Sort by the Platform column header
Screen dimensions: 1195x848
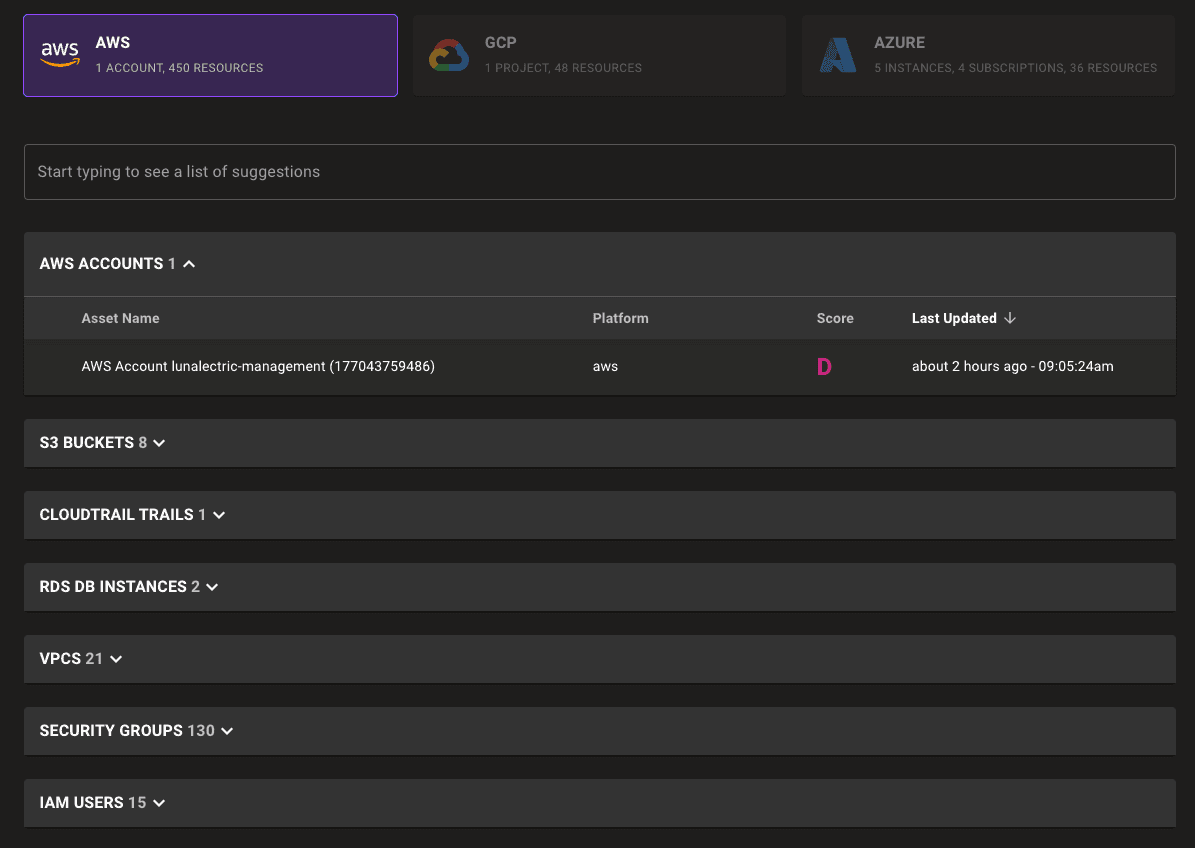620,318
